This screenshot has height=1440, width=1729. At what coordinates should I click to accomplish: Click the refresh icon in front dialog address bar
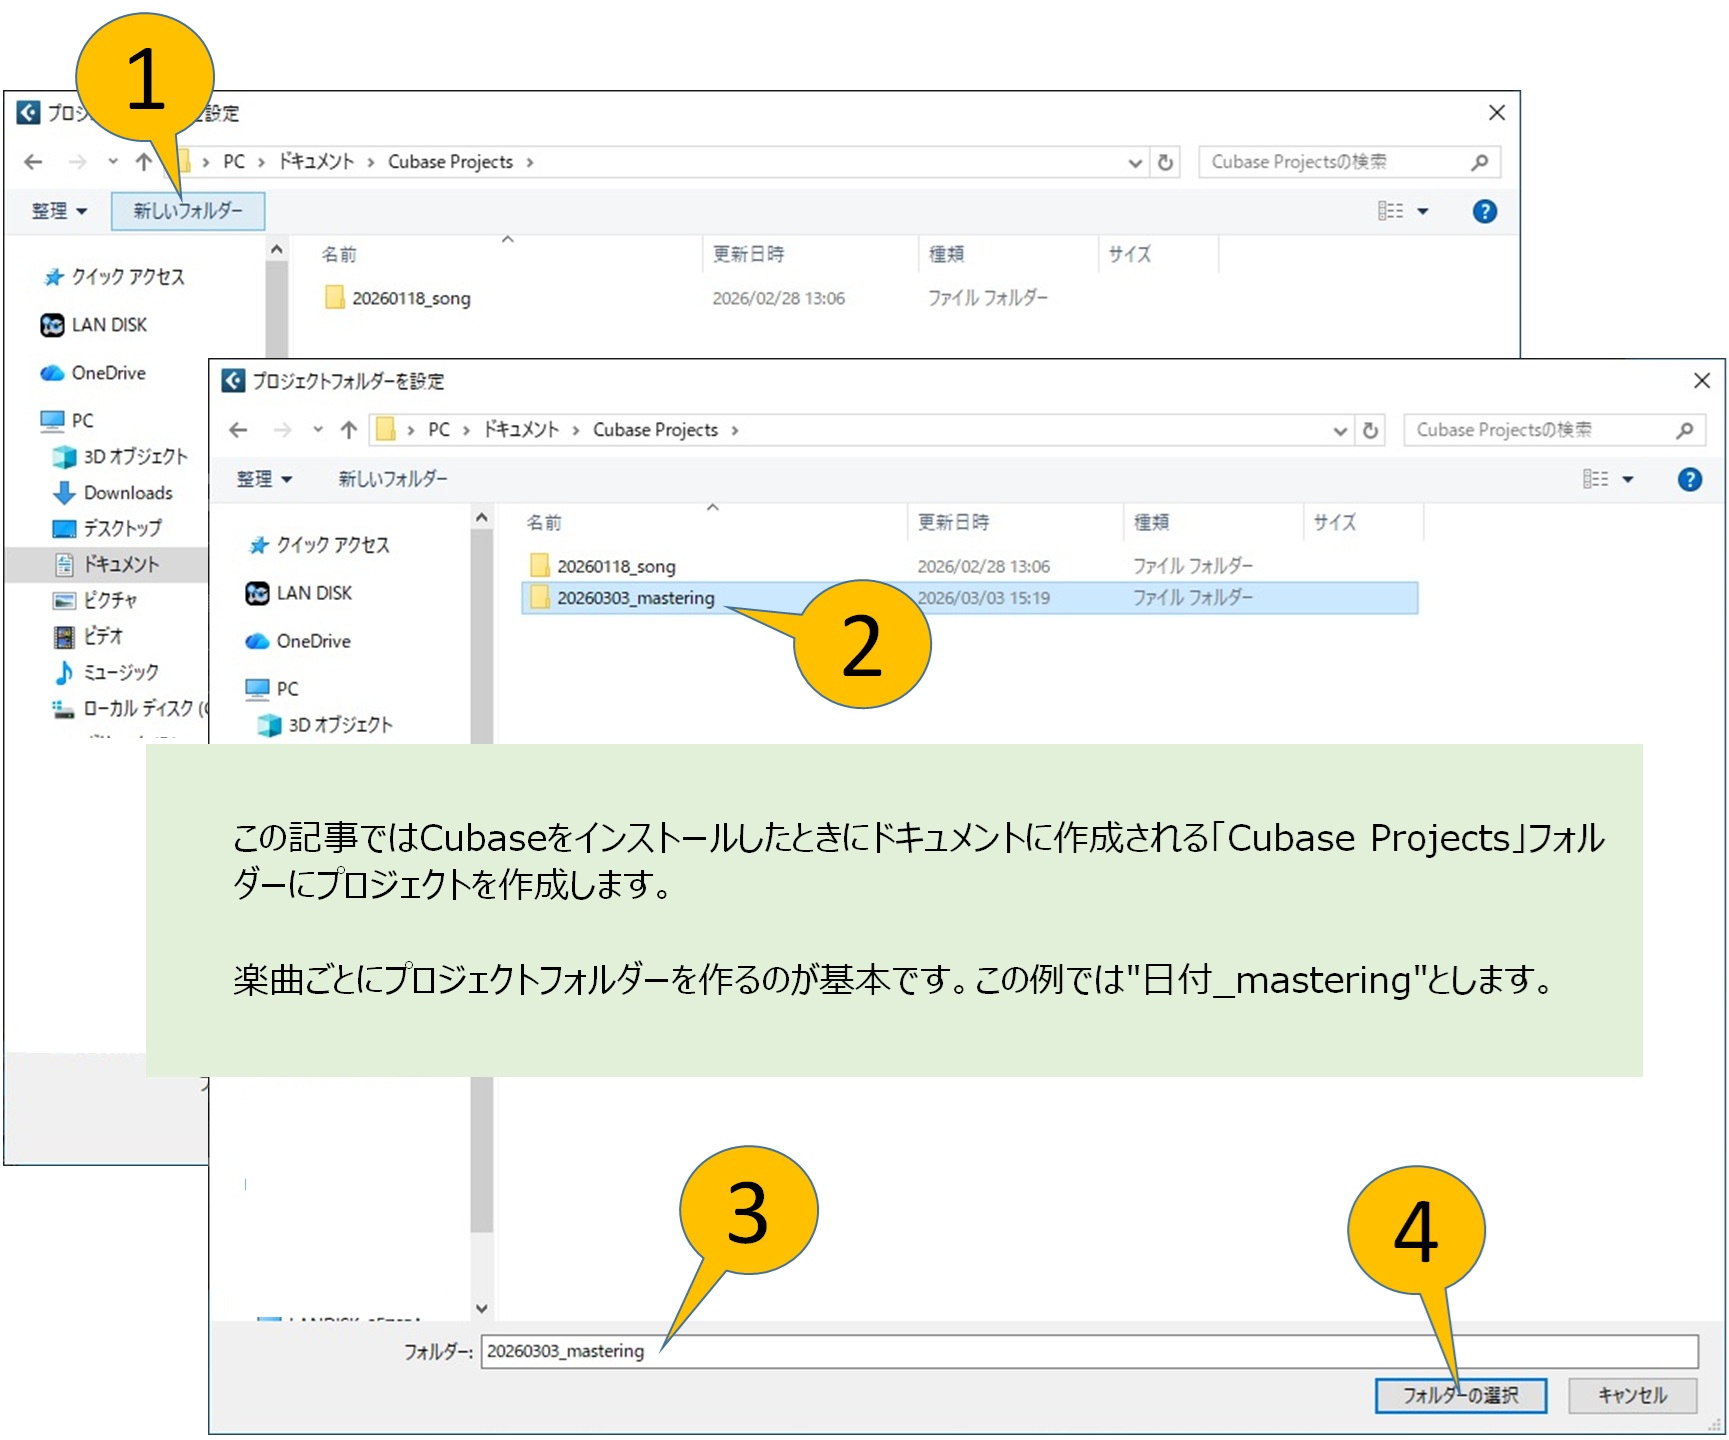(1370, 431)
